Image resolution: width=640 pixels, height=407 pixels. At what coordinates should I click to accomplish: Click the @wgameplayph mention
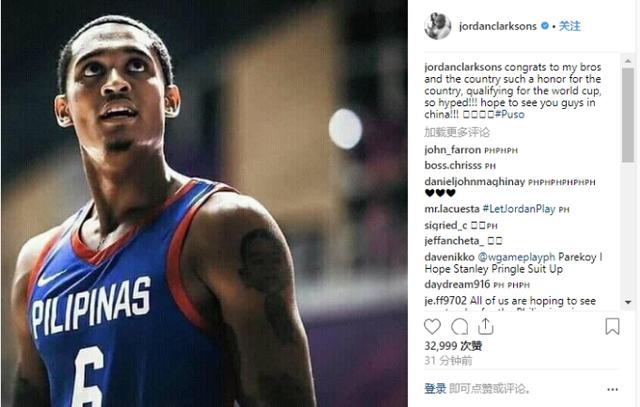[x=516, y=257]
